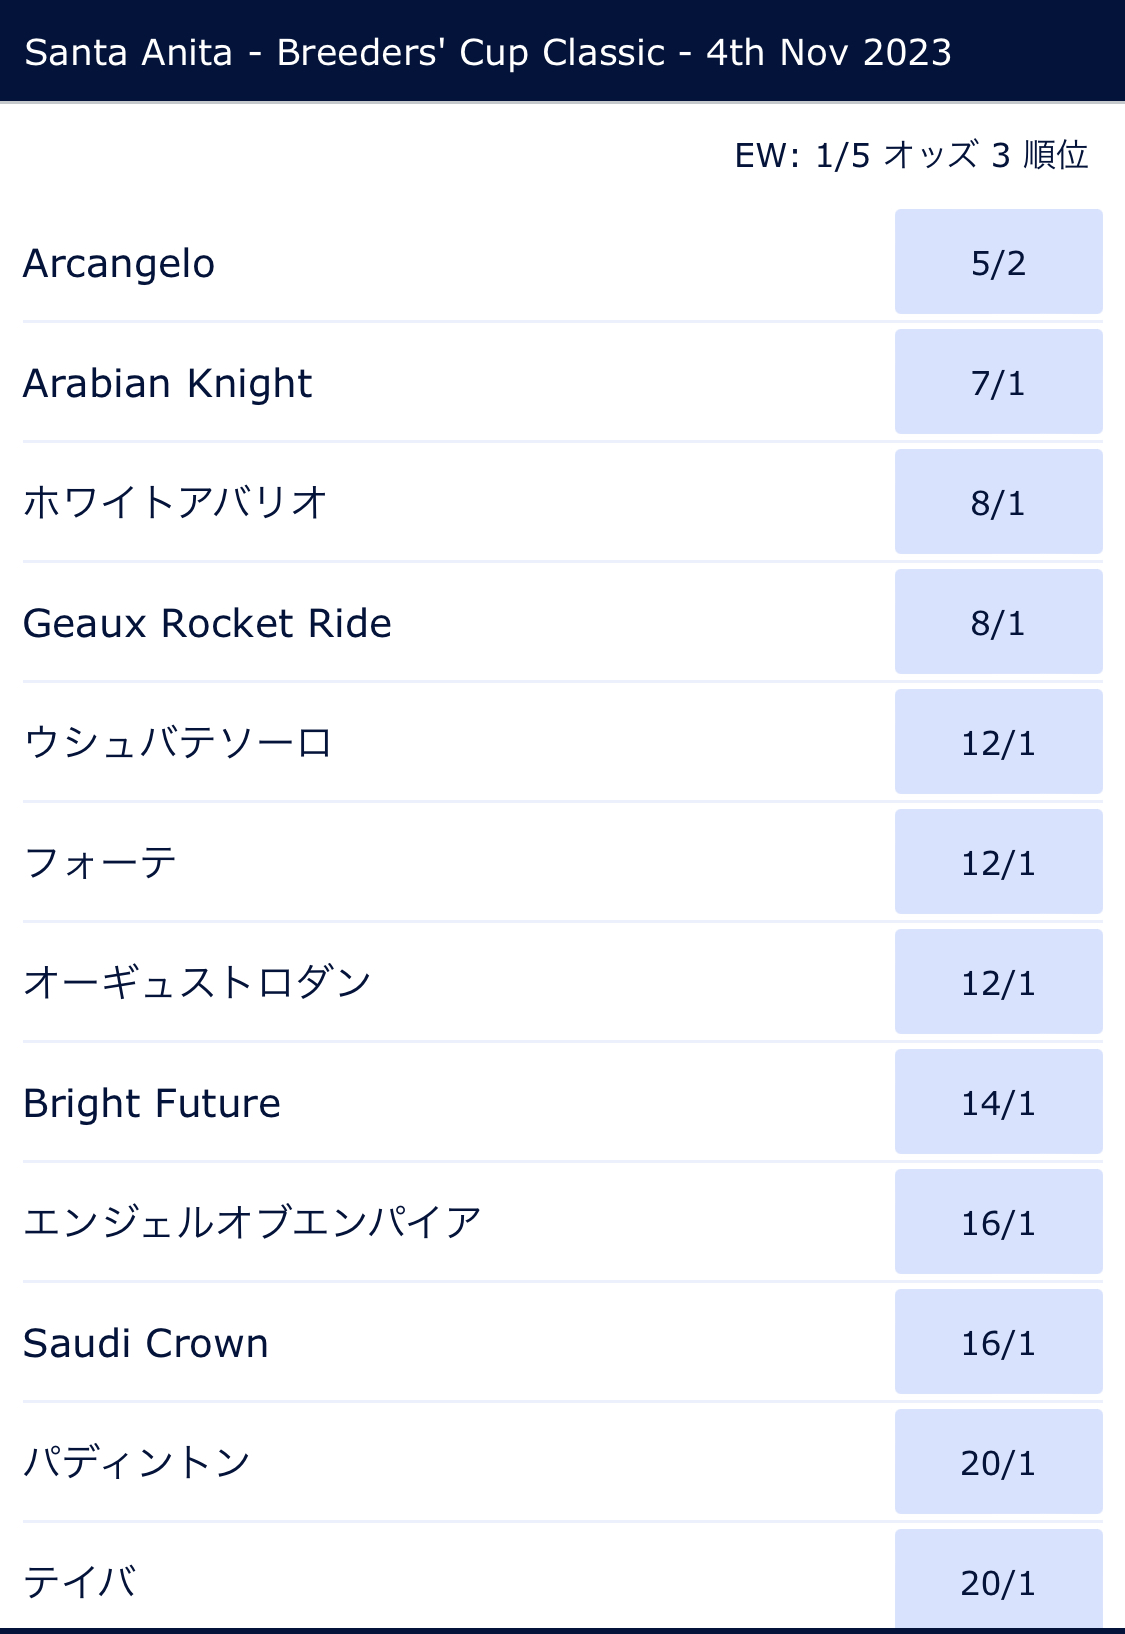Screen dimensions: 1125x1634
Task: Select the Bright Future runner name
Action: (152, 1104)
